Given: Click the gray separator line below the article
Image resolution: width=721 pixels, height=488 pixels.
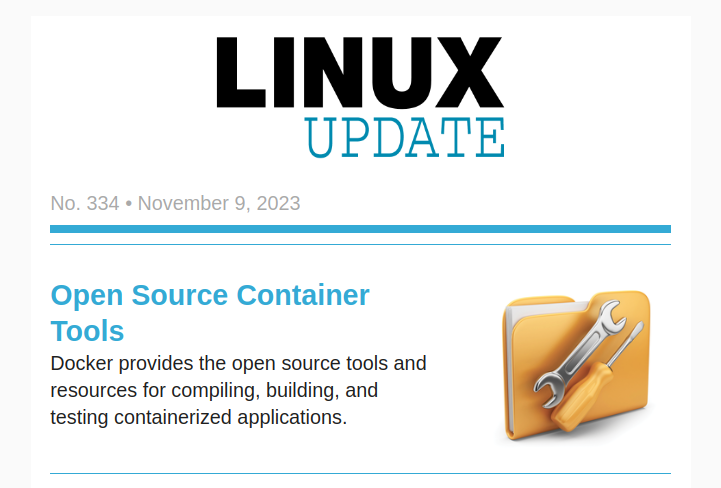Looking at the screenshot, I should (360, 473).
